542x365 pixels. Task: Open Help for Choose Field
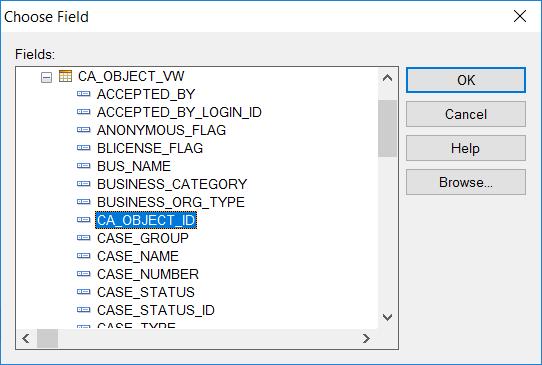466,148
